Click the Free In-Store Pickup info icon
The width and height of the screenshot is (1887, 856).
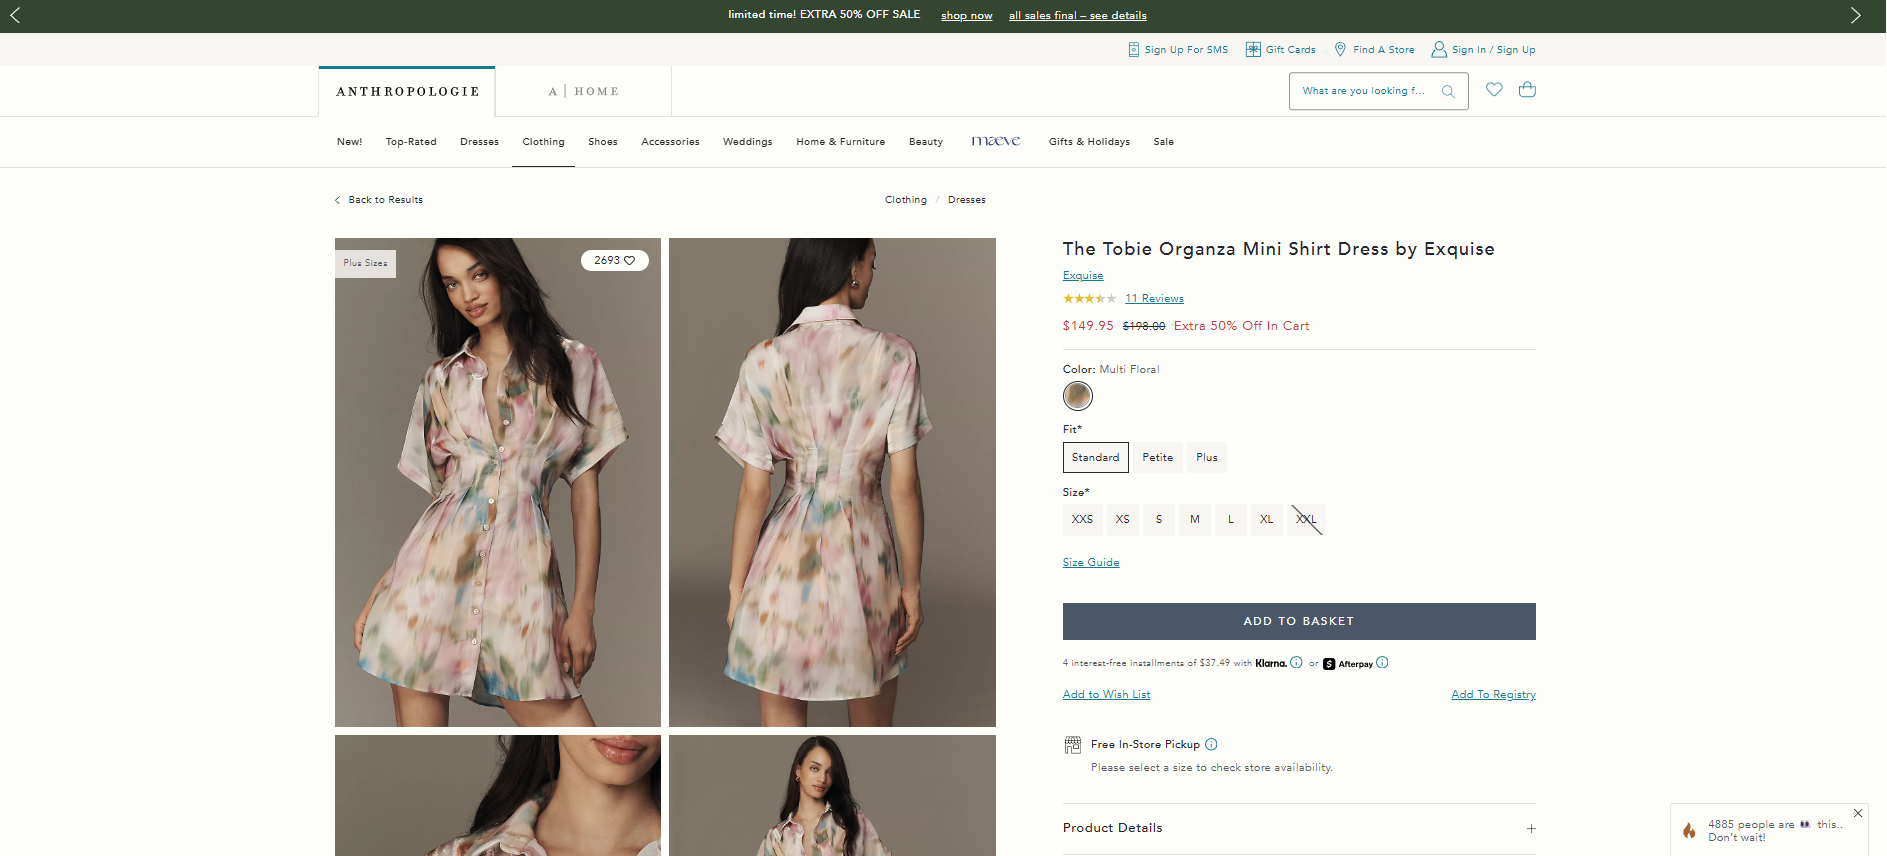click(1211, 744)
